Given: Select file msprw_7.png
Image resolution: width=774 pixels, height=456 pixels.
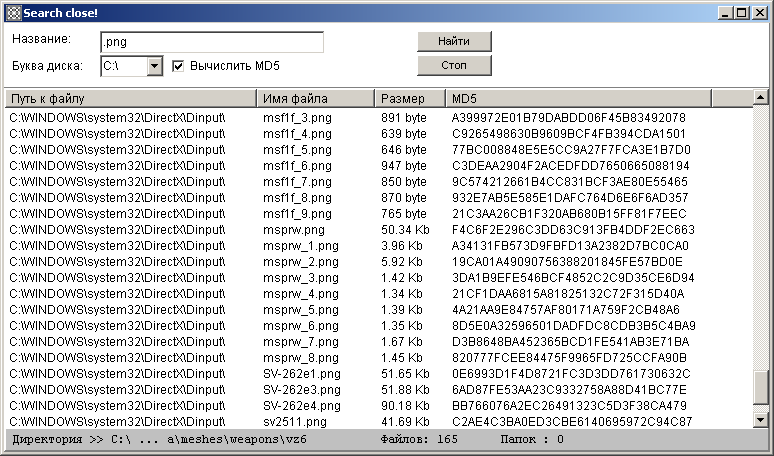Looking at the screenshot, I should pyautogui.click(x=301, y=342).
